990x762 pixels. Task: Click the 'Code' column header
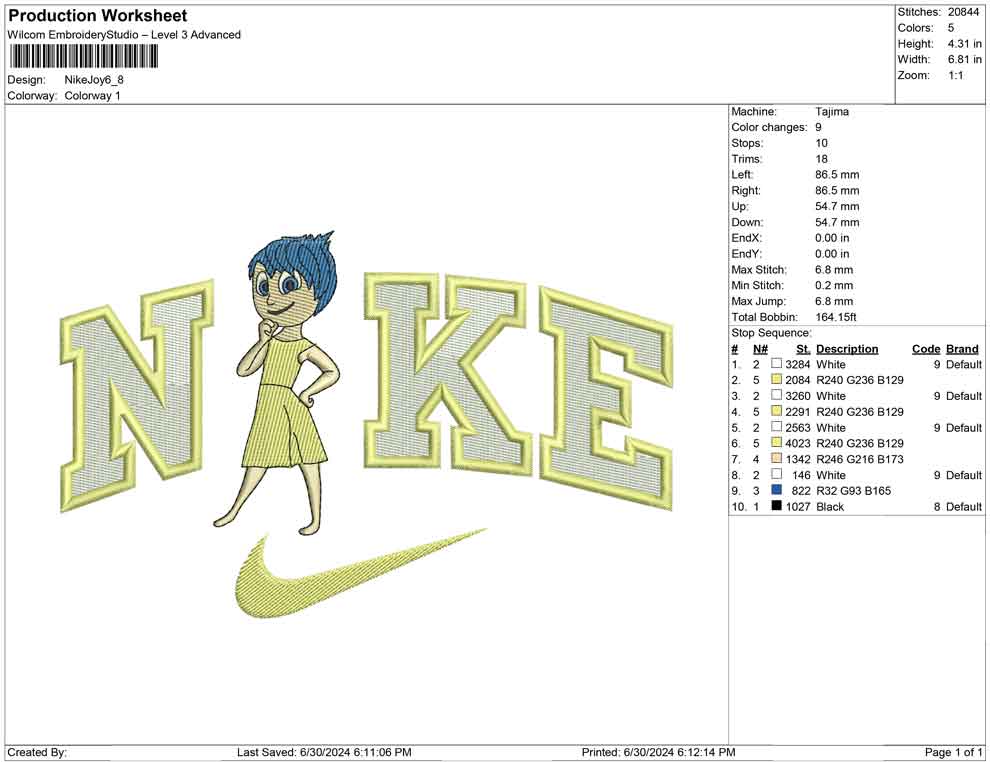click(x=926, y=349)
